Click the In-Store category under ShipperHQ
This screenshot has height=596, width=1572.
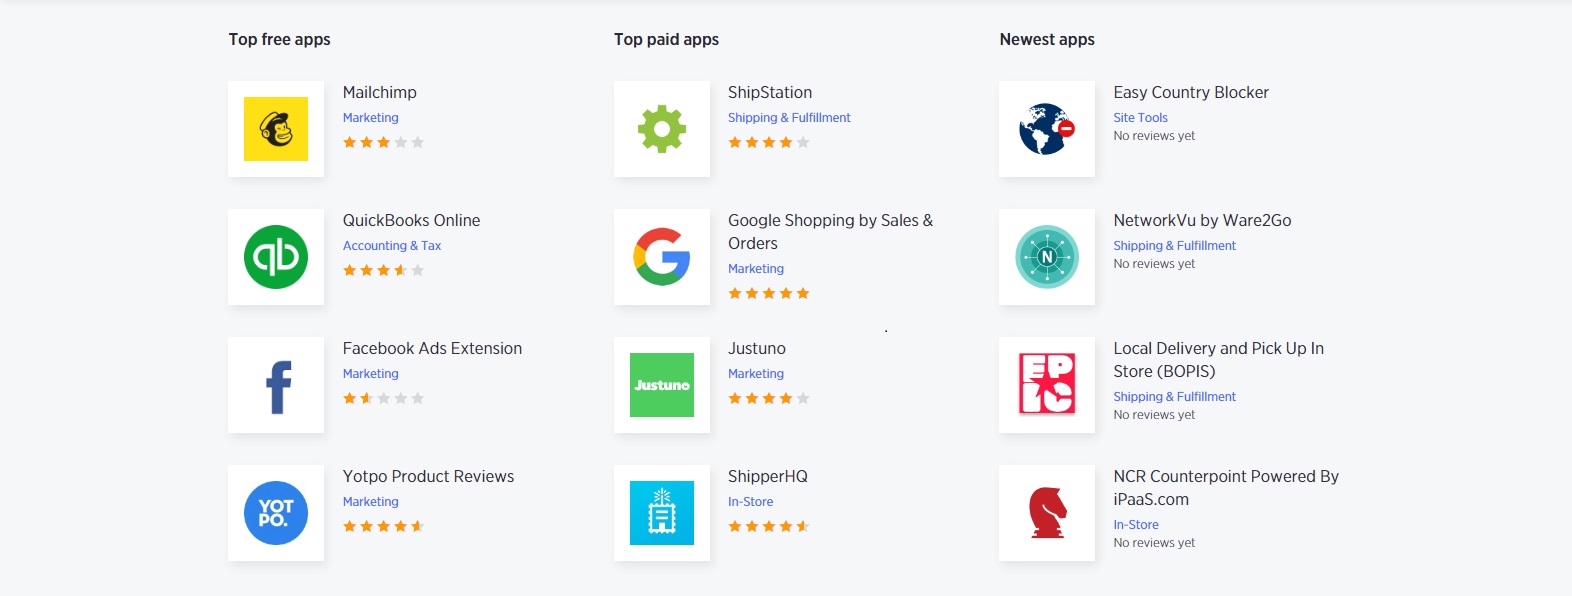(x=751, y=502)
